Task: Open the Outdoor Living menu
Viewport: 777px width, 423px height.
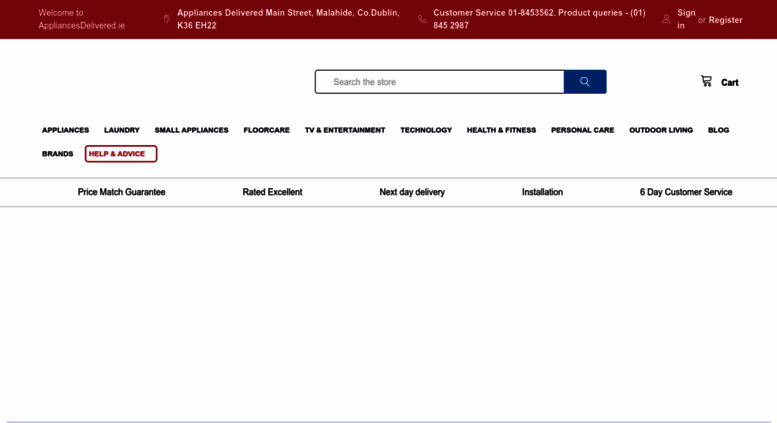Action: click(x=661, y=130)
